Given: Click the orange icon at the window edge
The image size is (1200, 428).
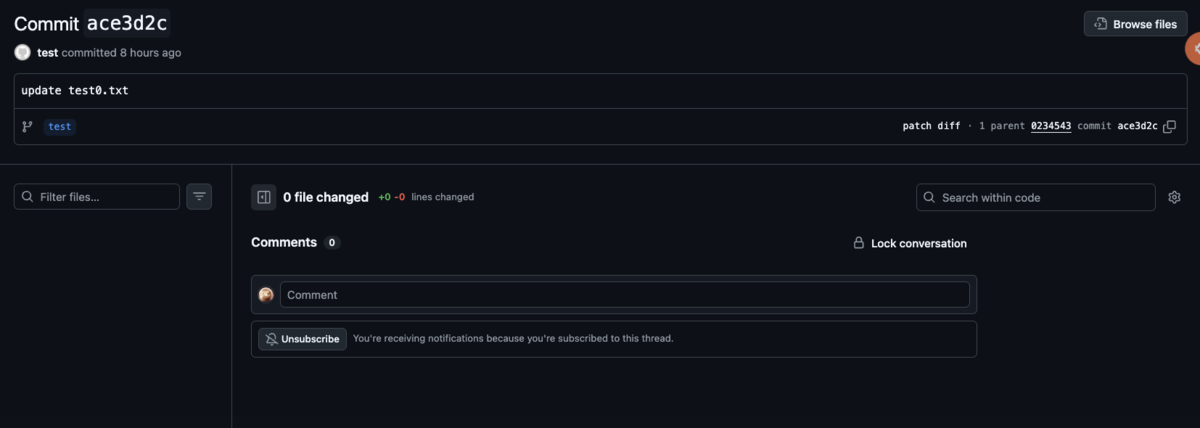Looking at the screenshot, I should tap(1194, 48).
